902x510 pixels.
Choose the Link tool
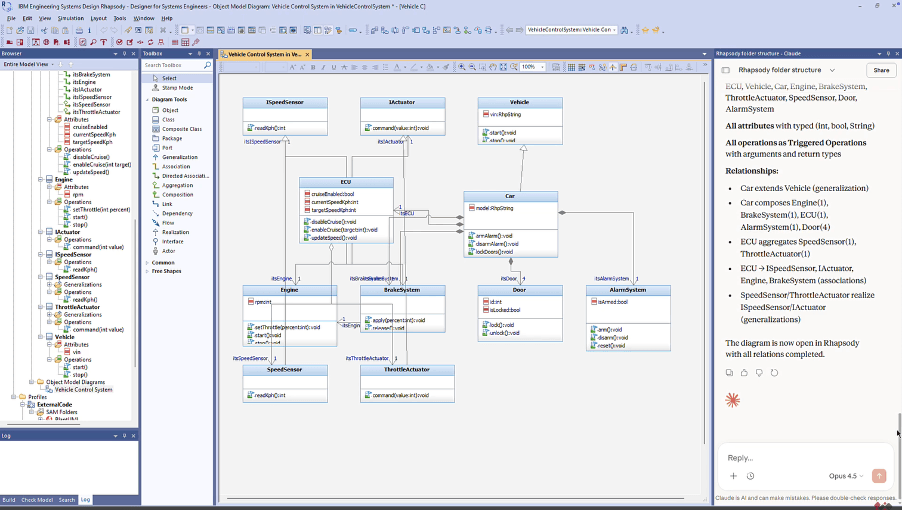[x=167, y=204]
